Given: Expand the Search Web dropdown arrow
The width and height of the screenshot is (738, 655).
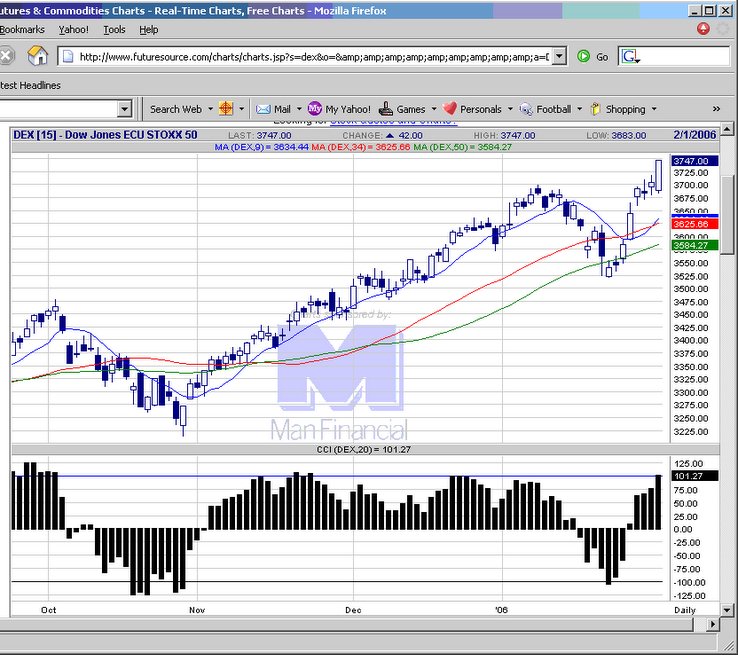Looking at the screenshot, I should pos(210,109).
